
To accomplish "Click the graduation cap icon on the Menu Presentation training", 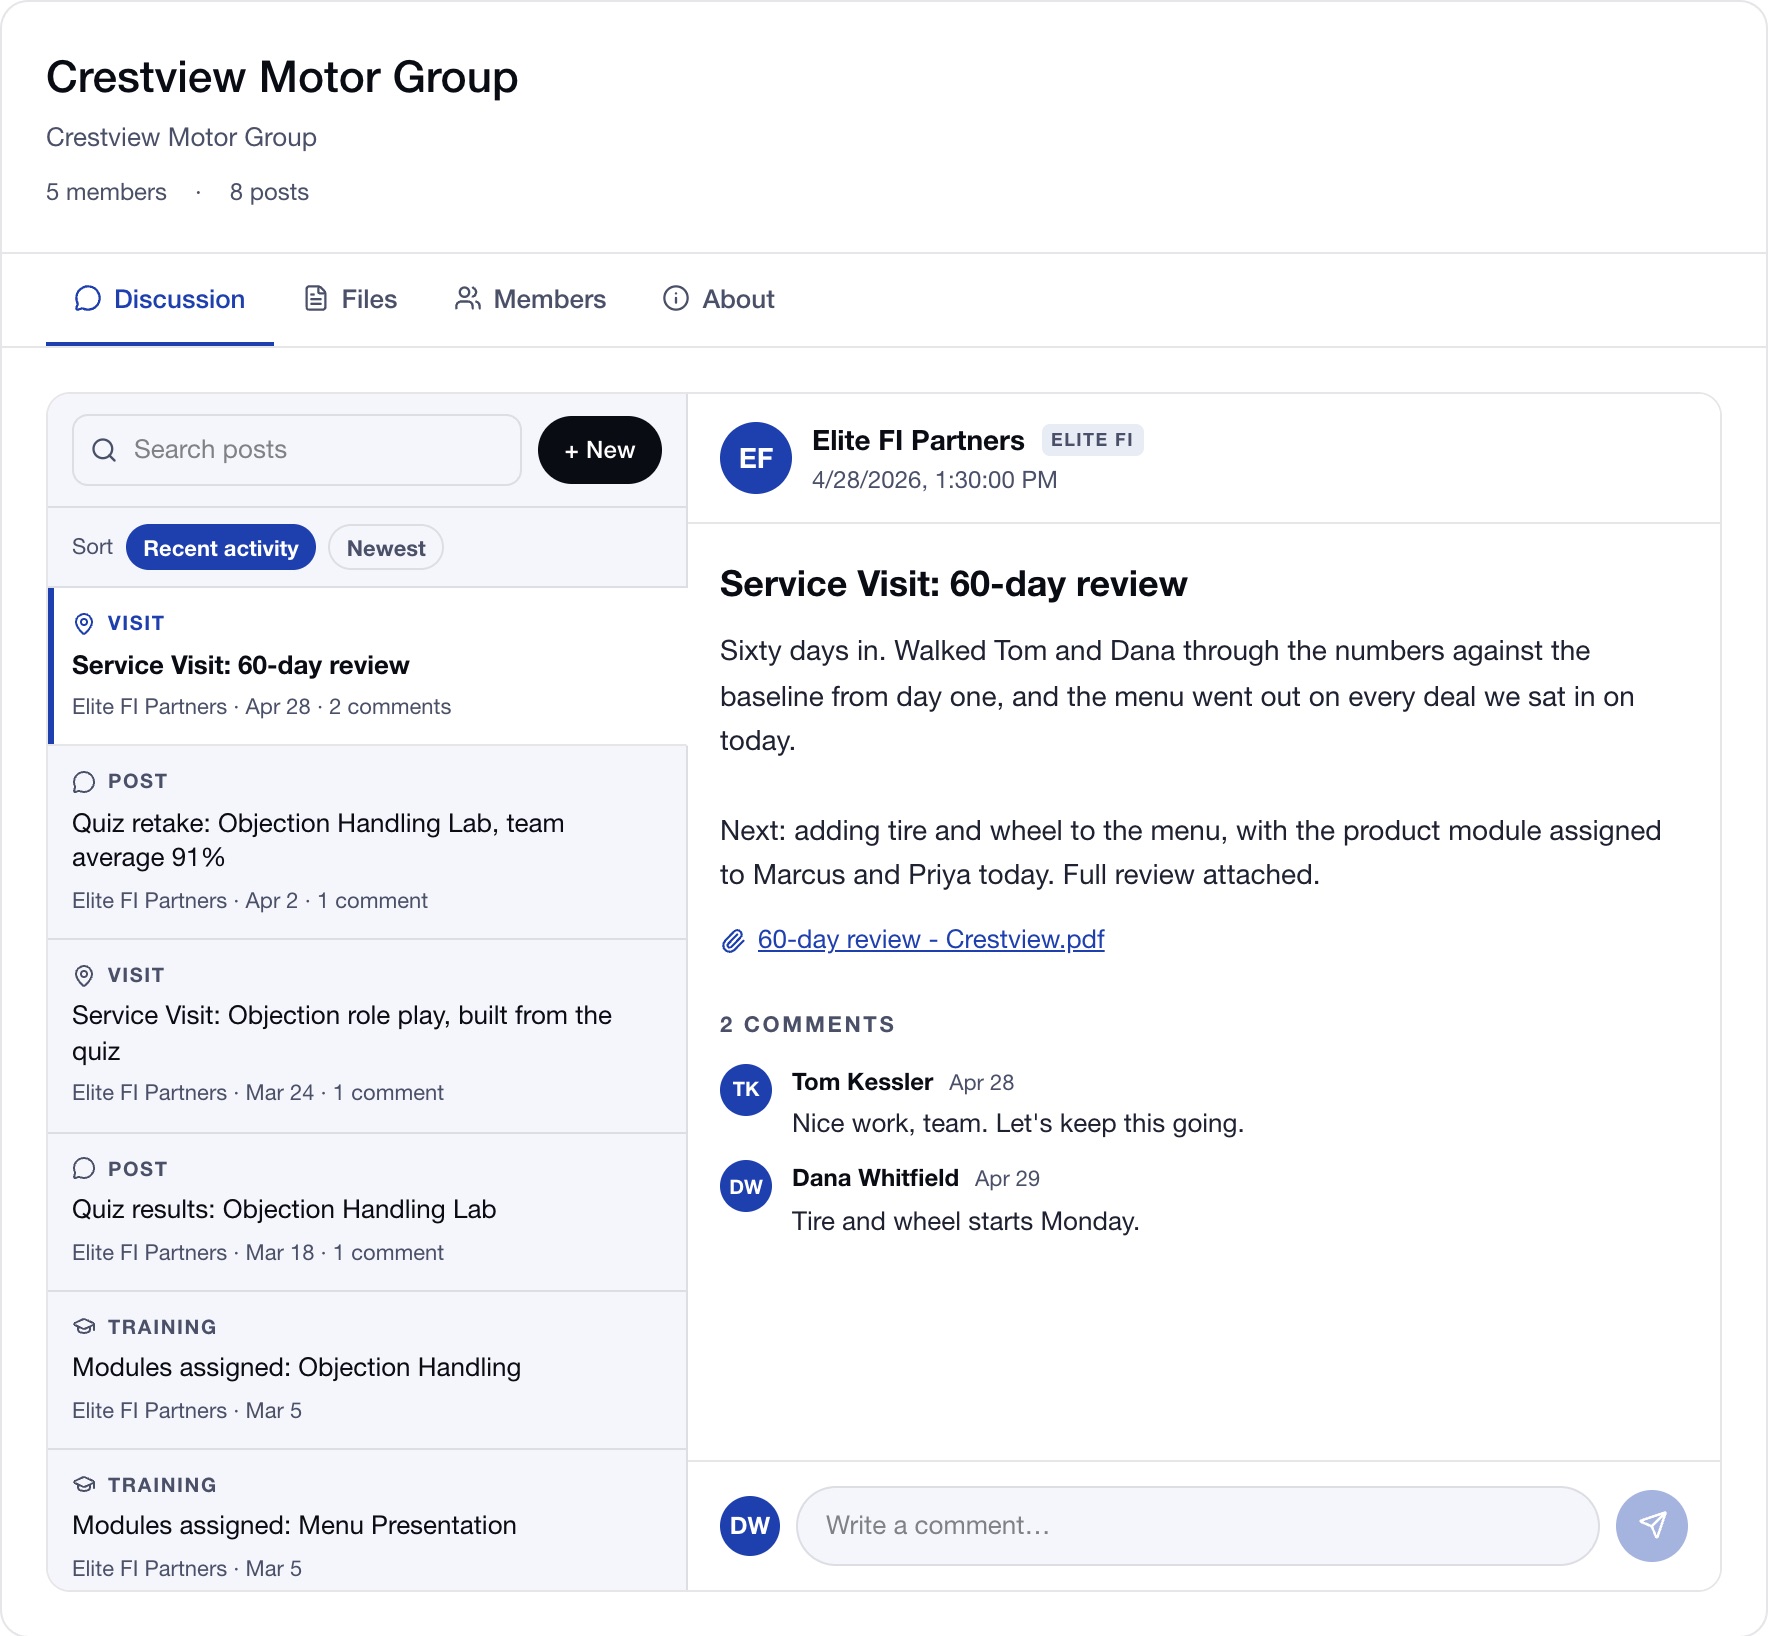I will click(84, 1485).
